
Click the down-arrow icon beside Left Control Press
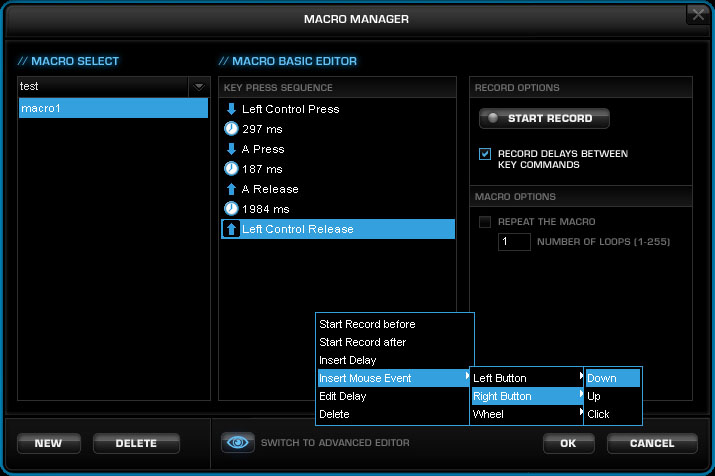tap(231, 109)
